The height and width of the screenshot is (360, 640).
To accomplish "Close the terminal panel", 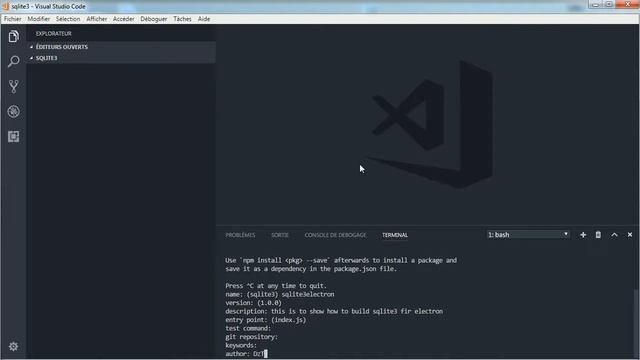I will 630,235.
